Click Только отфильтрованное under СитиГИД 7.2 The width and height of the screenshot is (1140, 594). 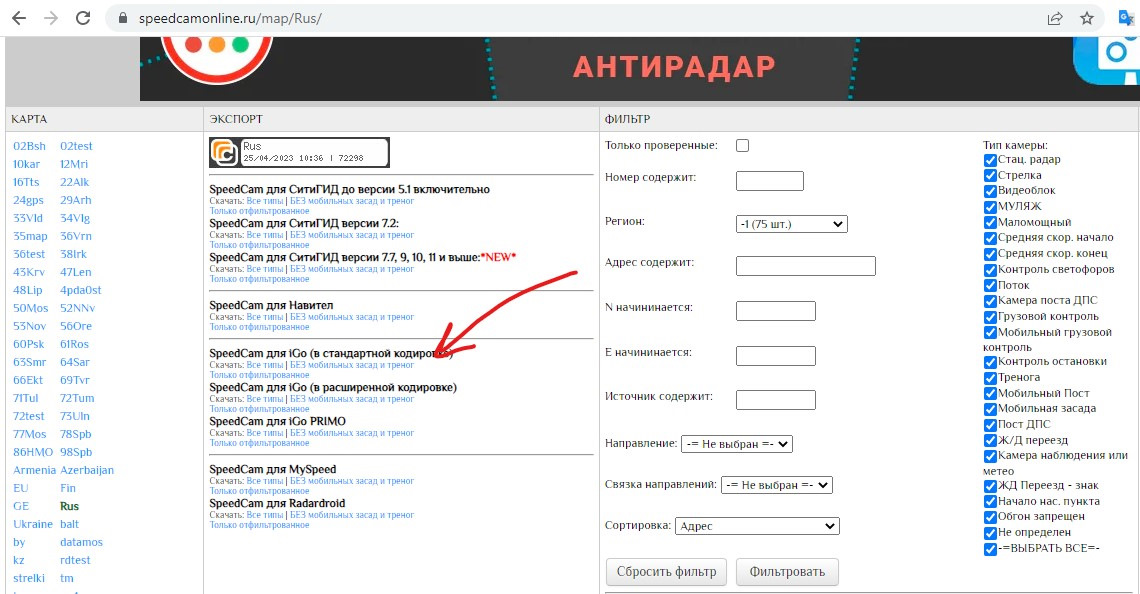260,245
